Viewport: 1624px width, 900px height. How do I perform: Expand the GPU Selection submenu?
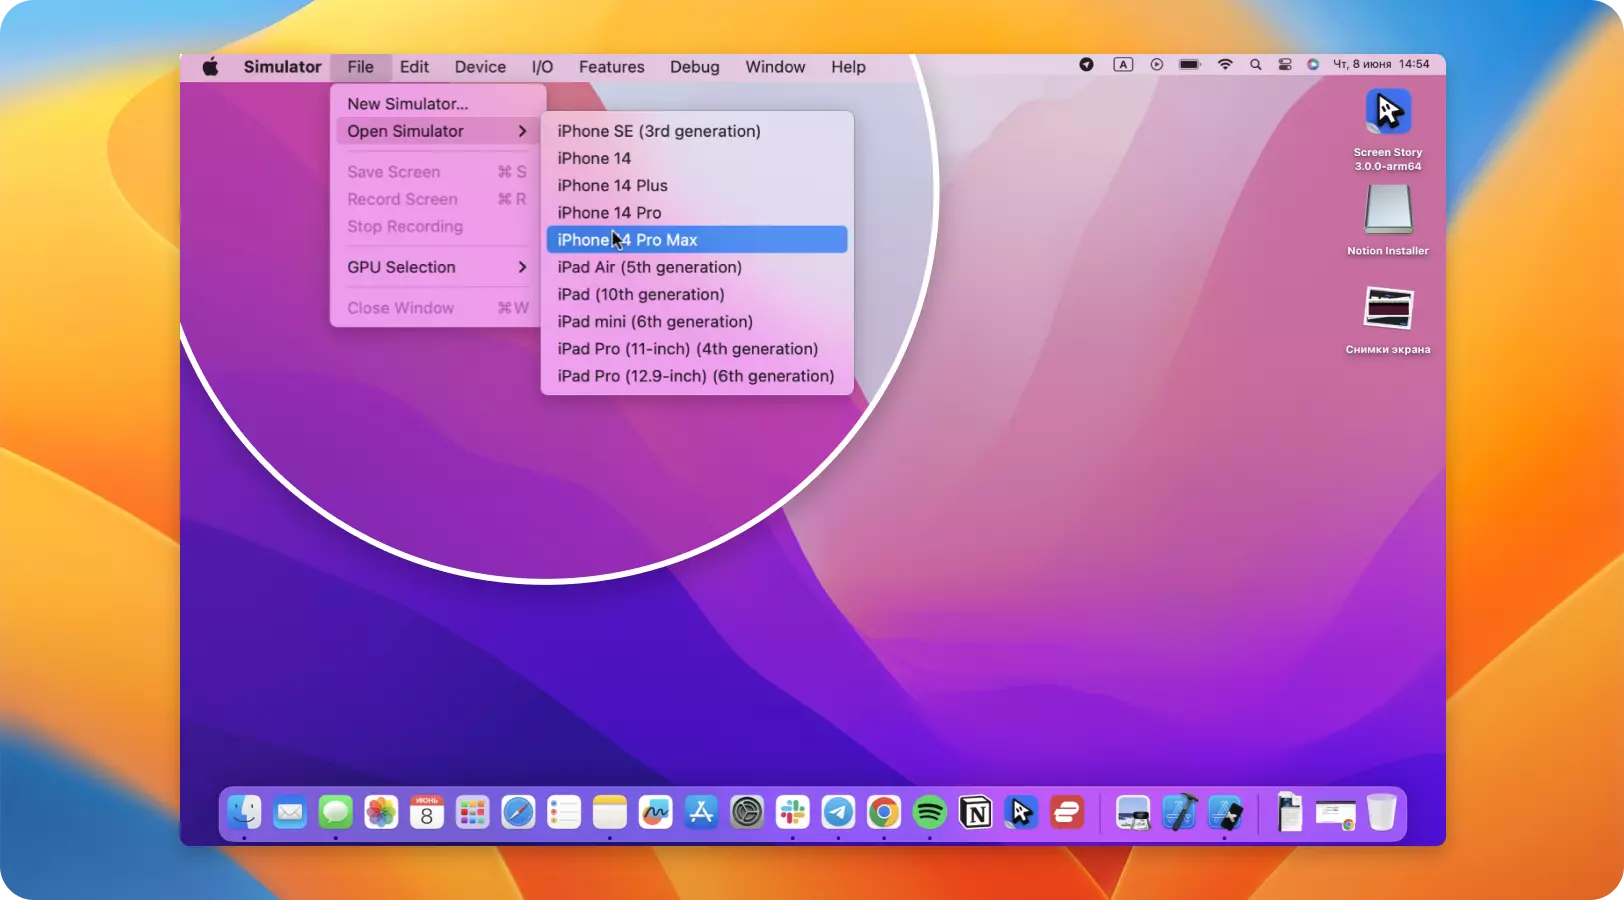pos(438,267)
